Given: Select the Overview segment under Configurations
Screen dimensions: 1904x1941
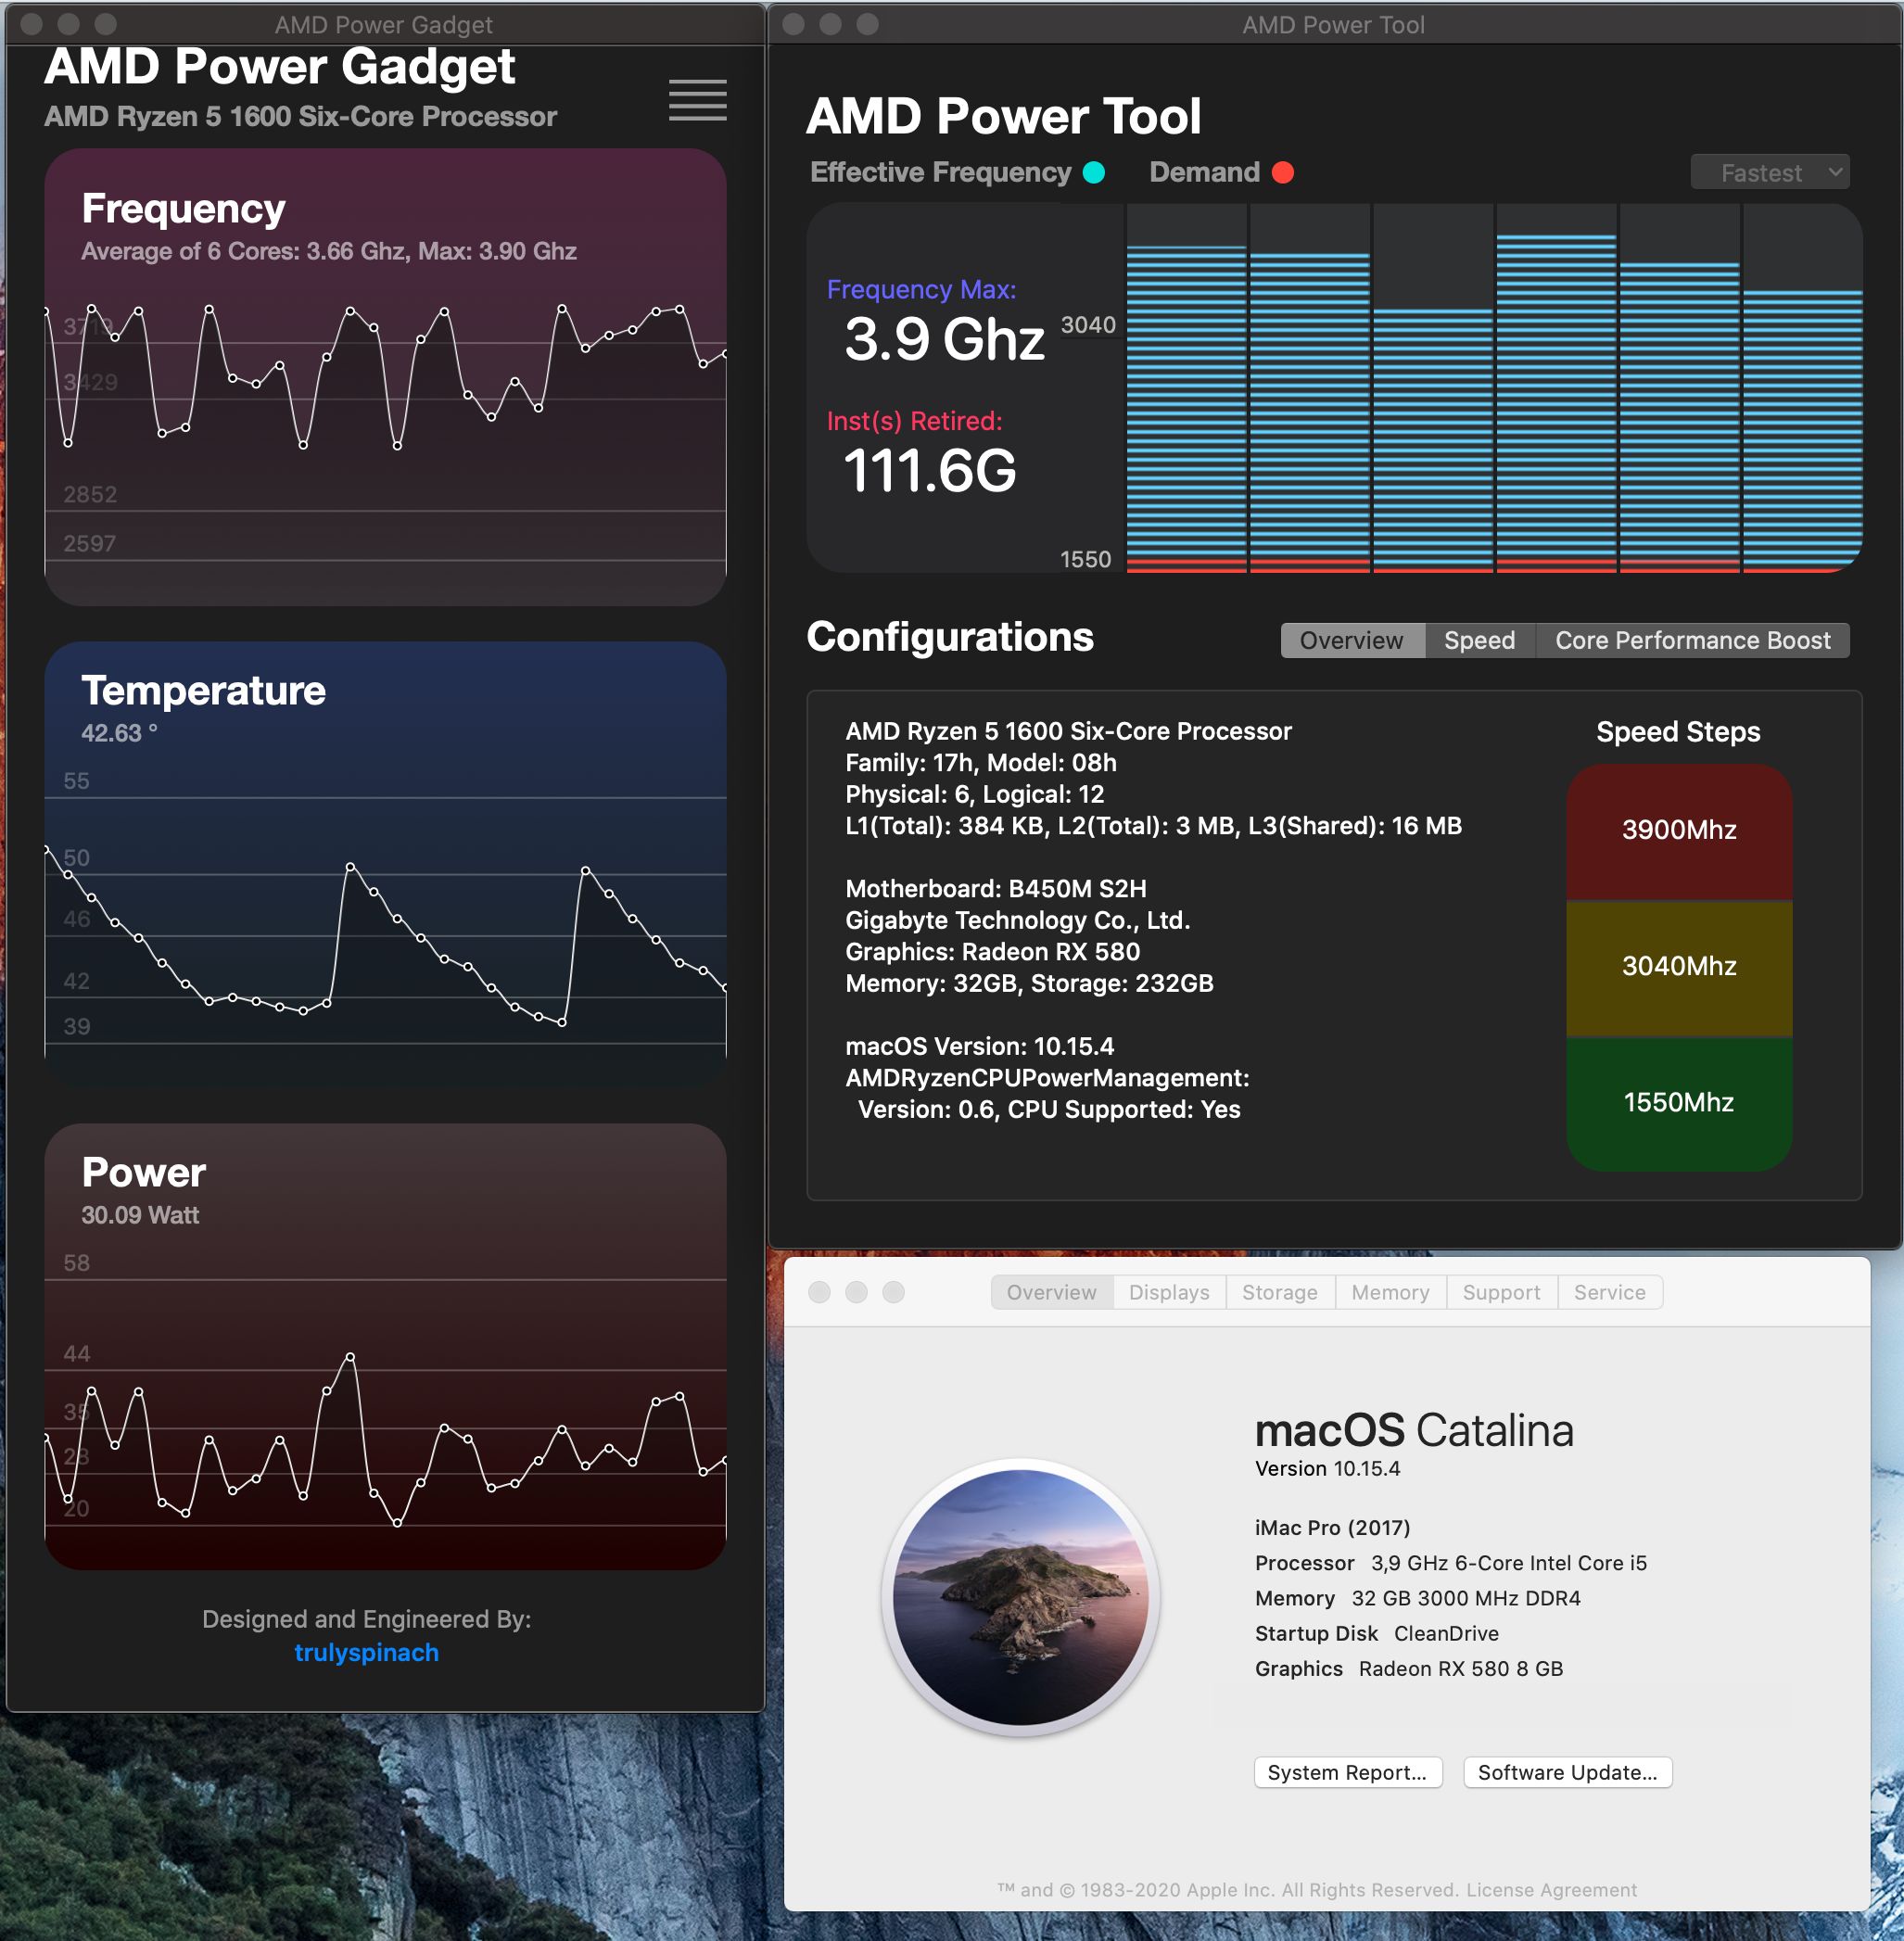Looking at the screenshot, I should click(x=1351, y=640).
